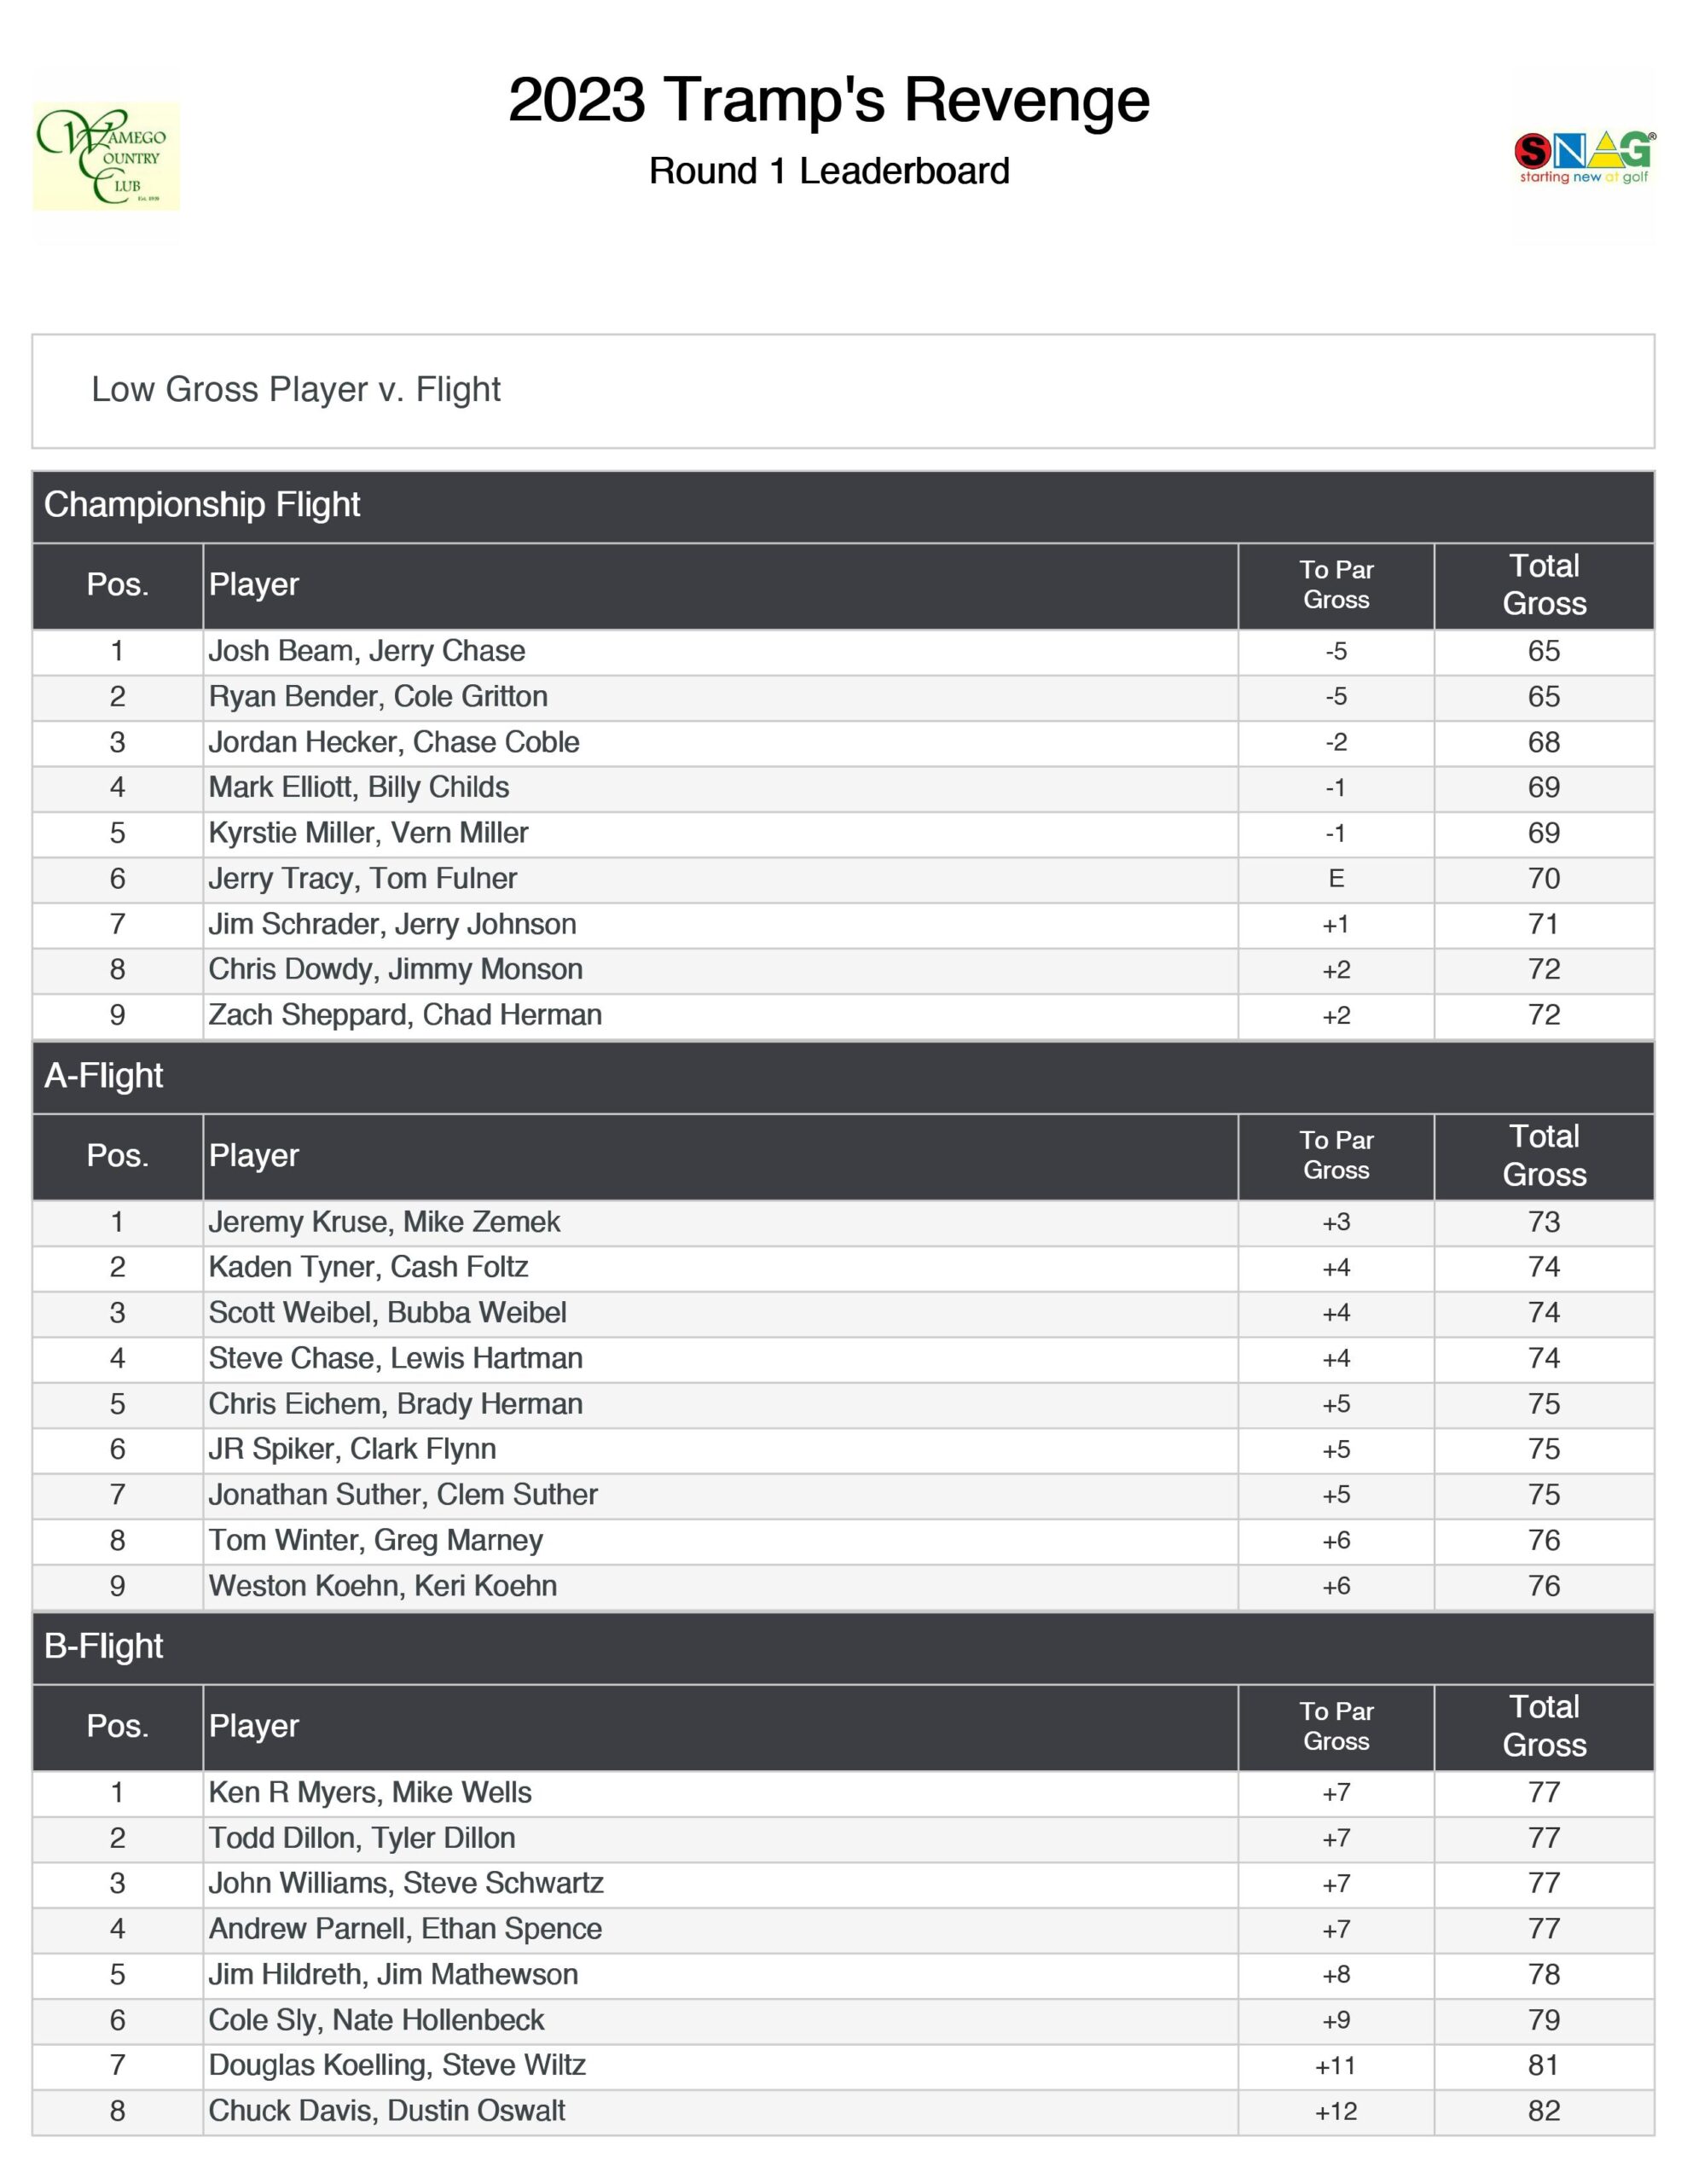1687x2184 pixels.
Task: Click the Wamego Country Club logo
Action: pyautogui.click(x=106, y=157)
